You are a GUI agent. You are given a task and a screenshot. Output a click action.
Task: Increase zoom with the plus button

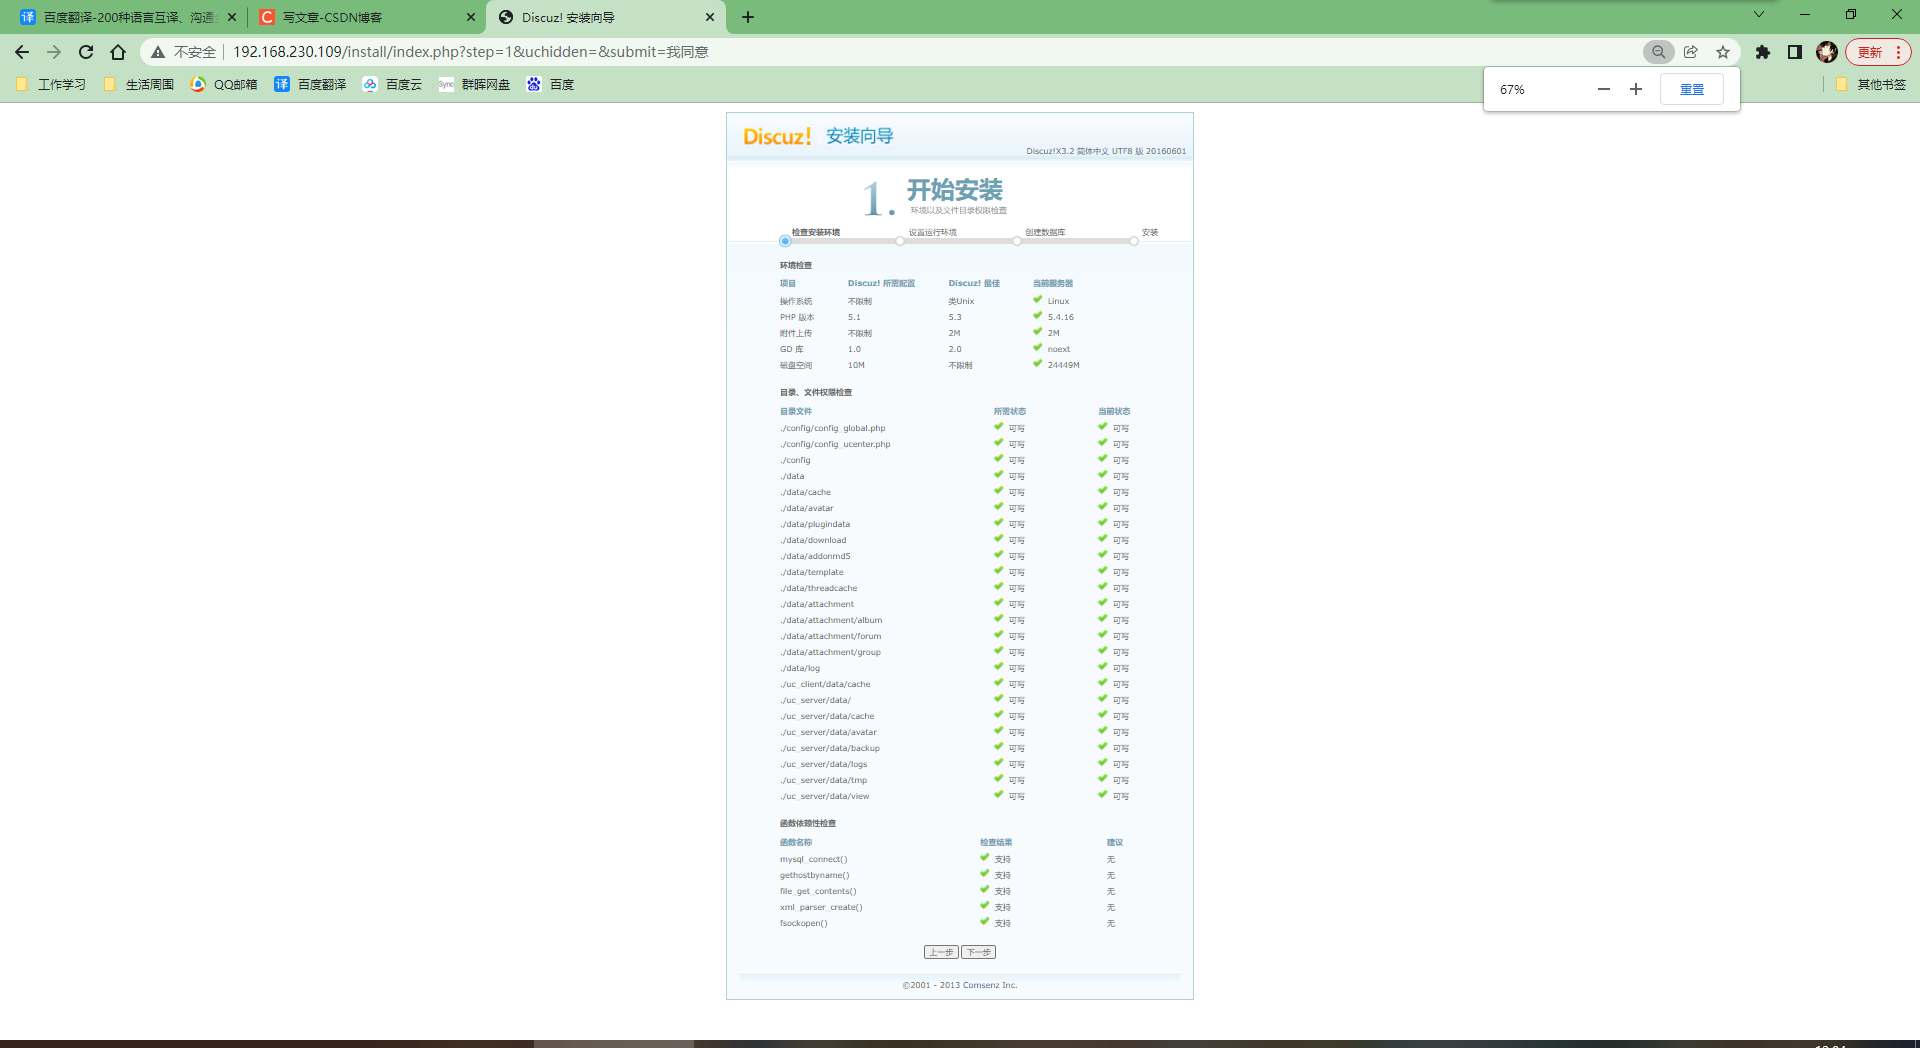(x=1636, y=89)
